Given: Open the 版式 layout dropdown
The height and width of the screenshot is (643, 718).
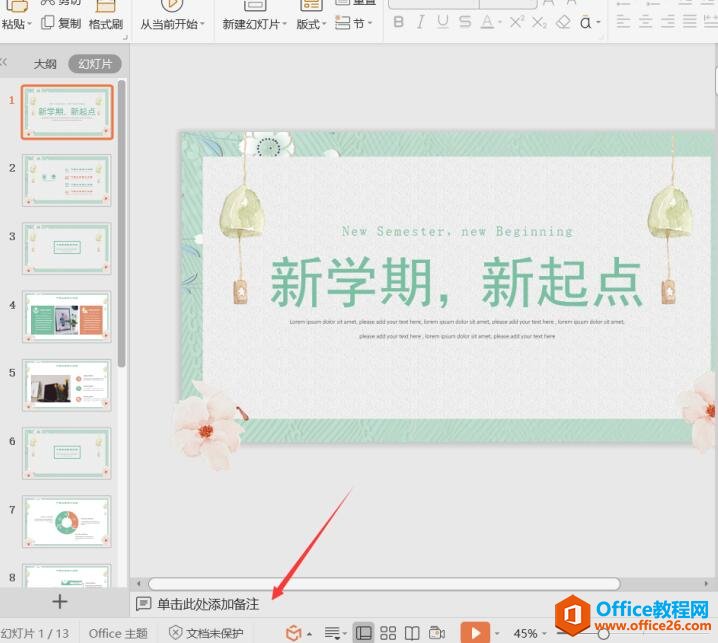Looking at the screenshot, I should [x=311, y=24].
